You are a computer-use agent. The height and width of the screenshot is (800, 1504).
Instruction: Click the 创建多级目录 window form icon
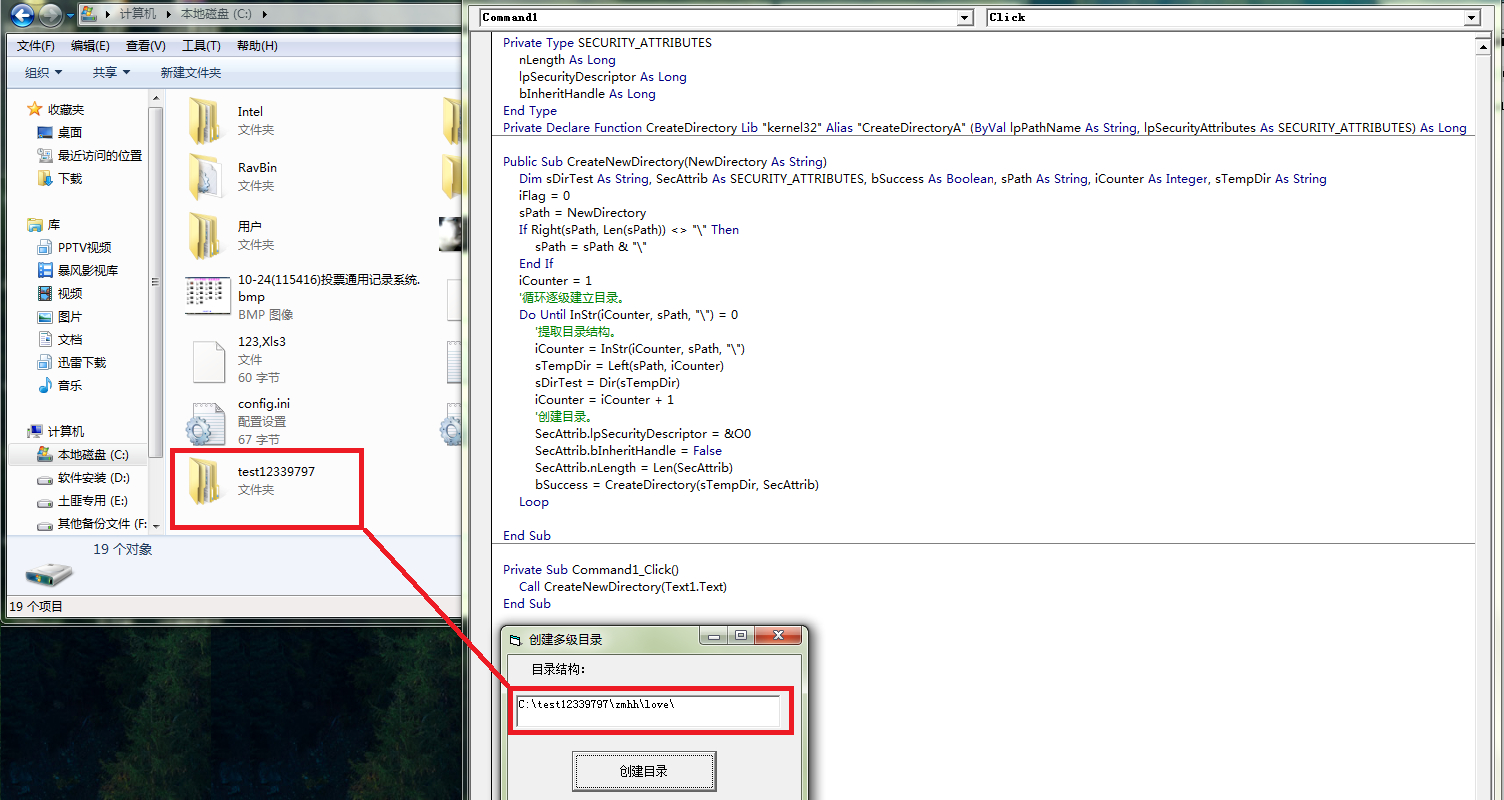tap(515, 639)
